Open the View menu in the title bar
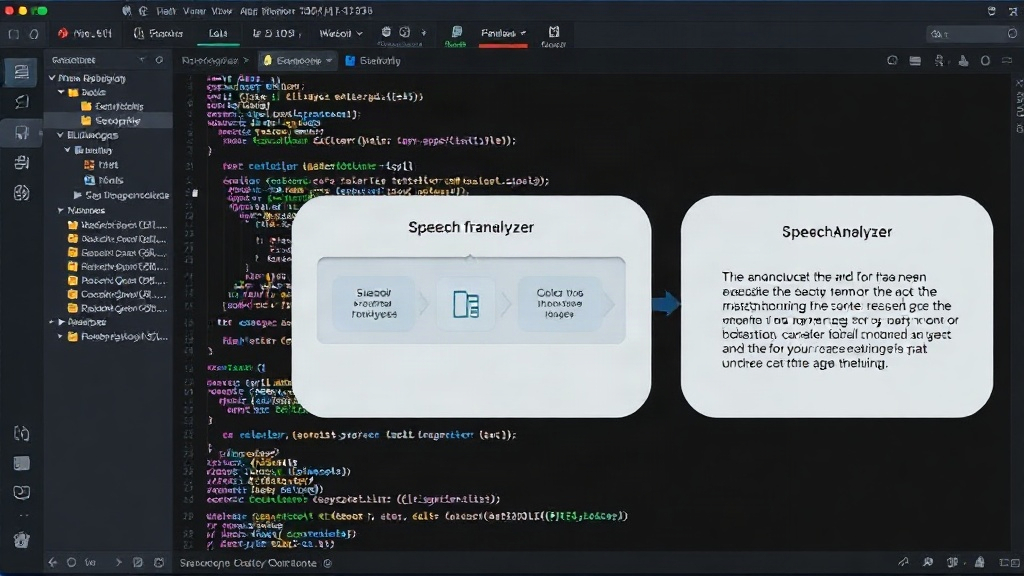1024x576 pixels. click(221, 10)
